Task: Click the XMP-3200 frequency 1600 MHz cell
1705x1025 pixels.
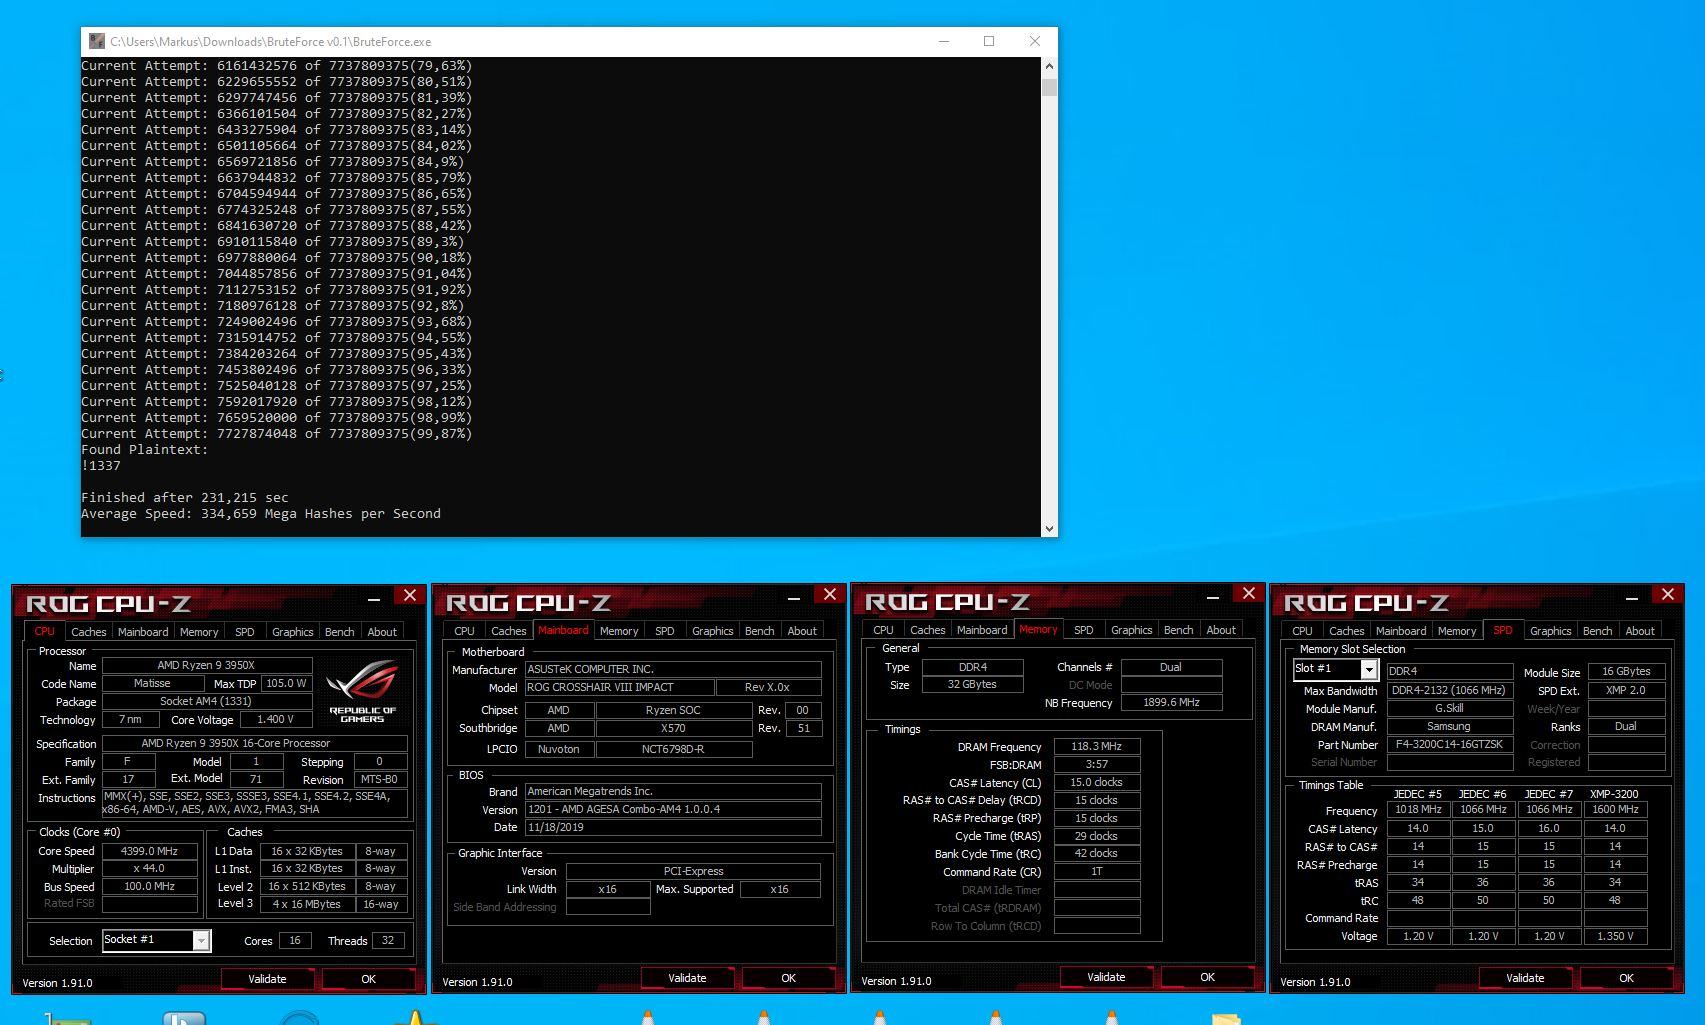Action: 1615,809
